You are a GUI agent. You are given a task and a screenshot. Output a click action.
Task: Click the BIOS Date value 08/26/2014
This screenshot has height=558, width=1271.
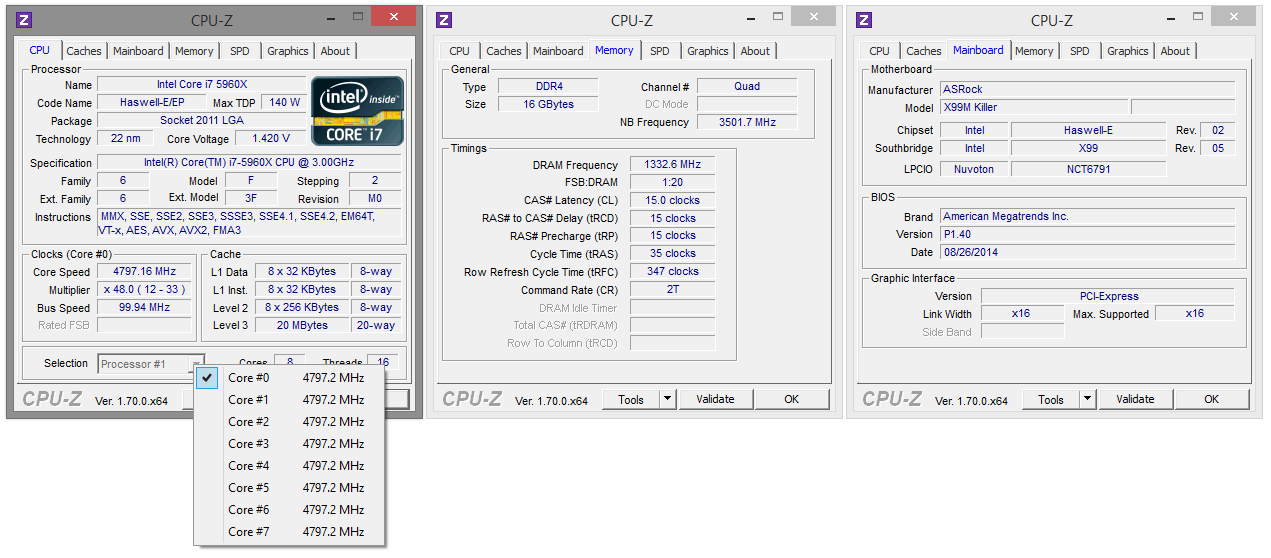click(x=1087, y=252)
